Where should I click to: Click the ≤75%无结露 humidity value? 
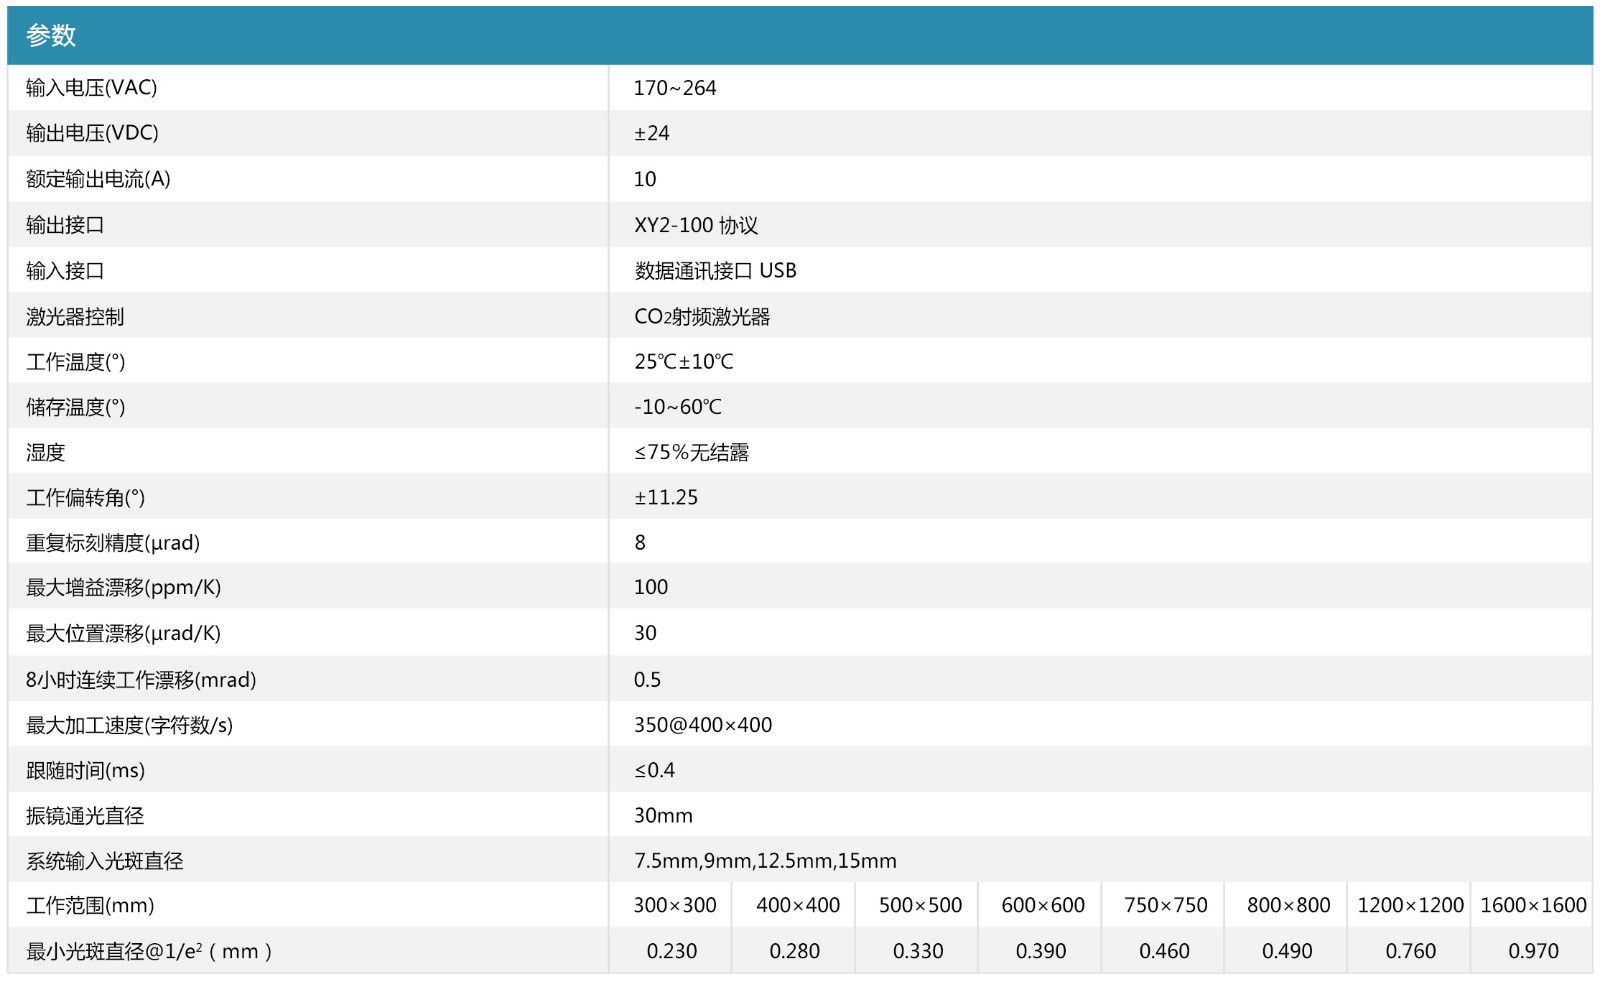click(691, 452)
